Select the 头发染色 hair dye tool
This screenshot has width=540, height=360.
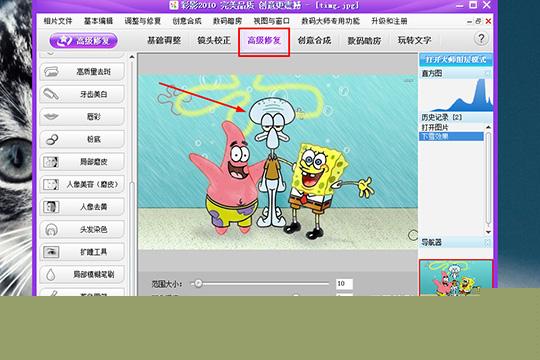pyautogui.click(x=82, y=229)
